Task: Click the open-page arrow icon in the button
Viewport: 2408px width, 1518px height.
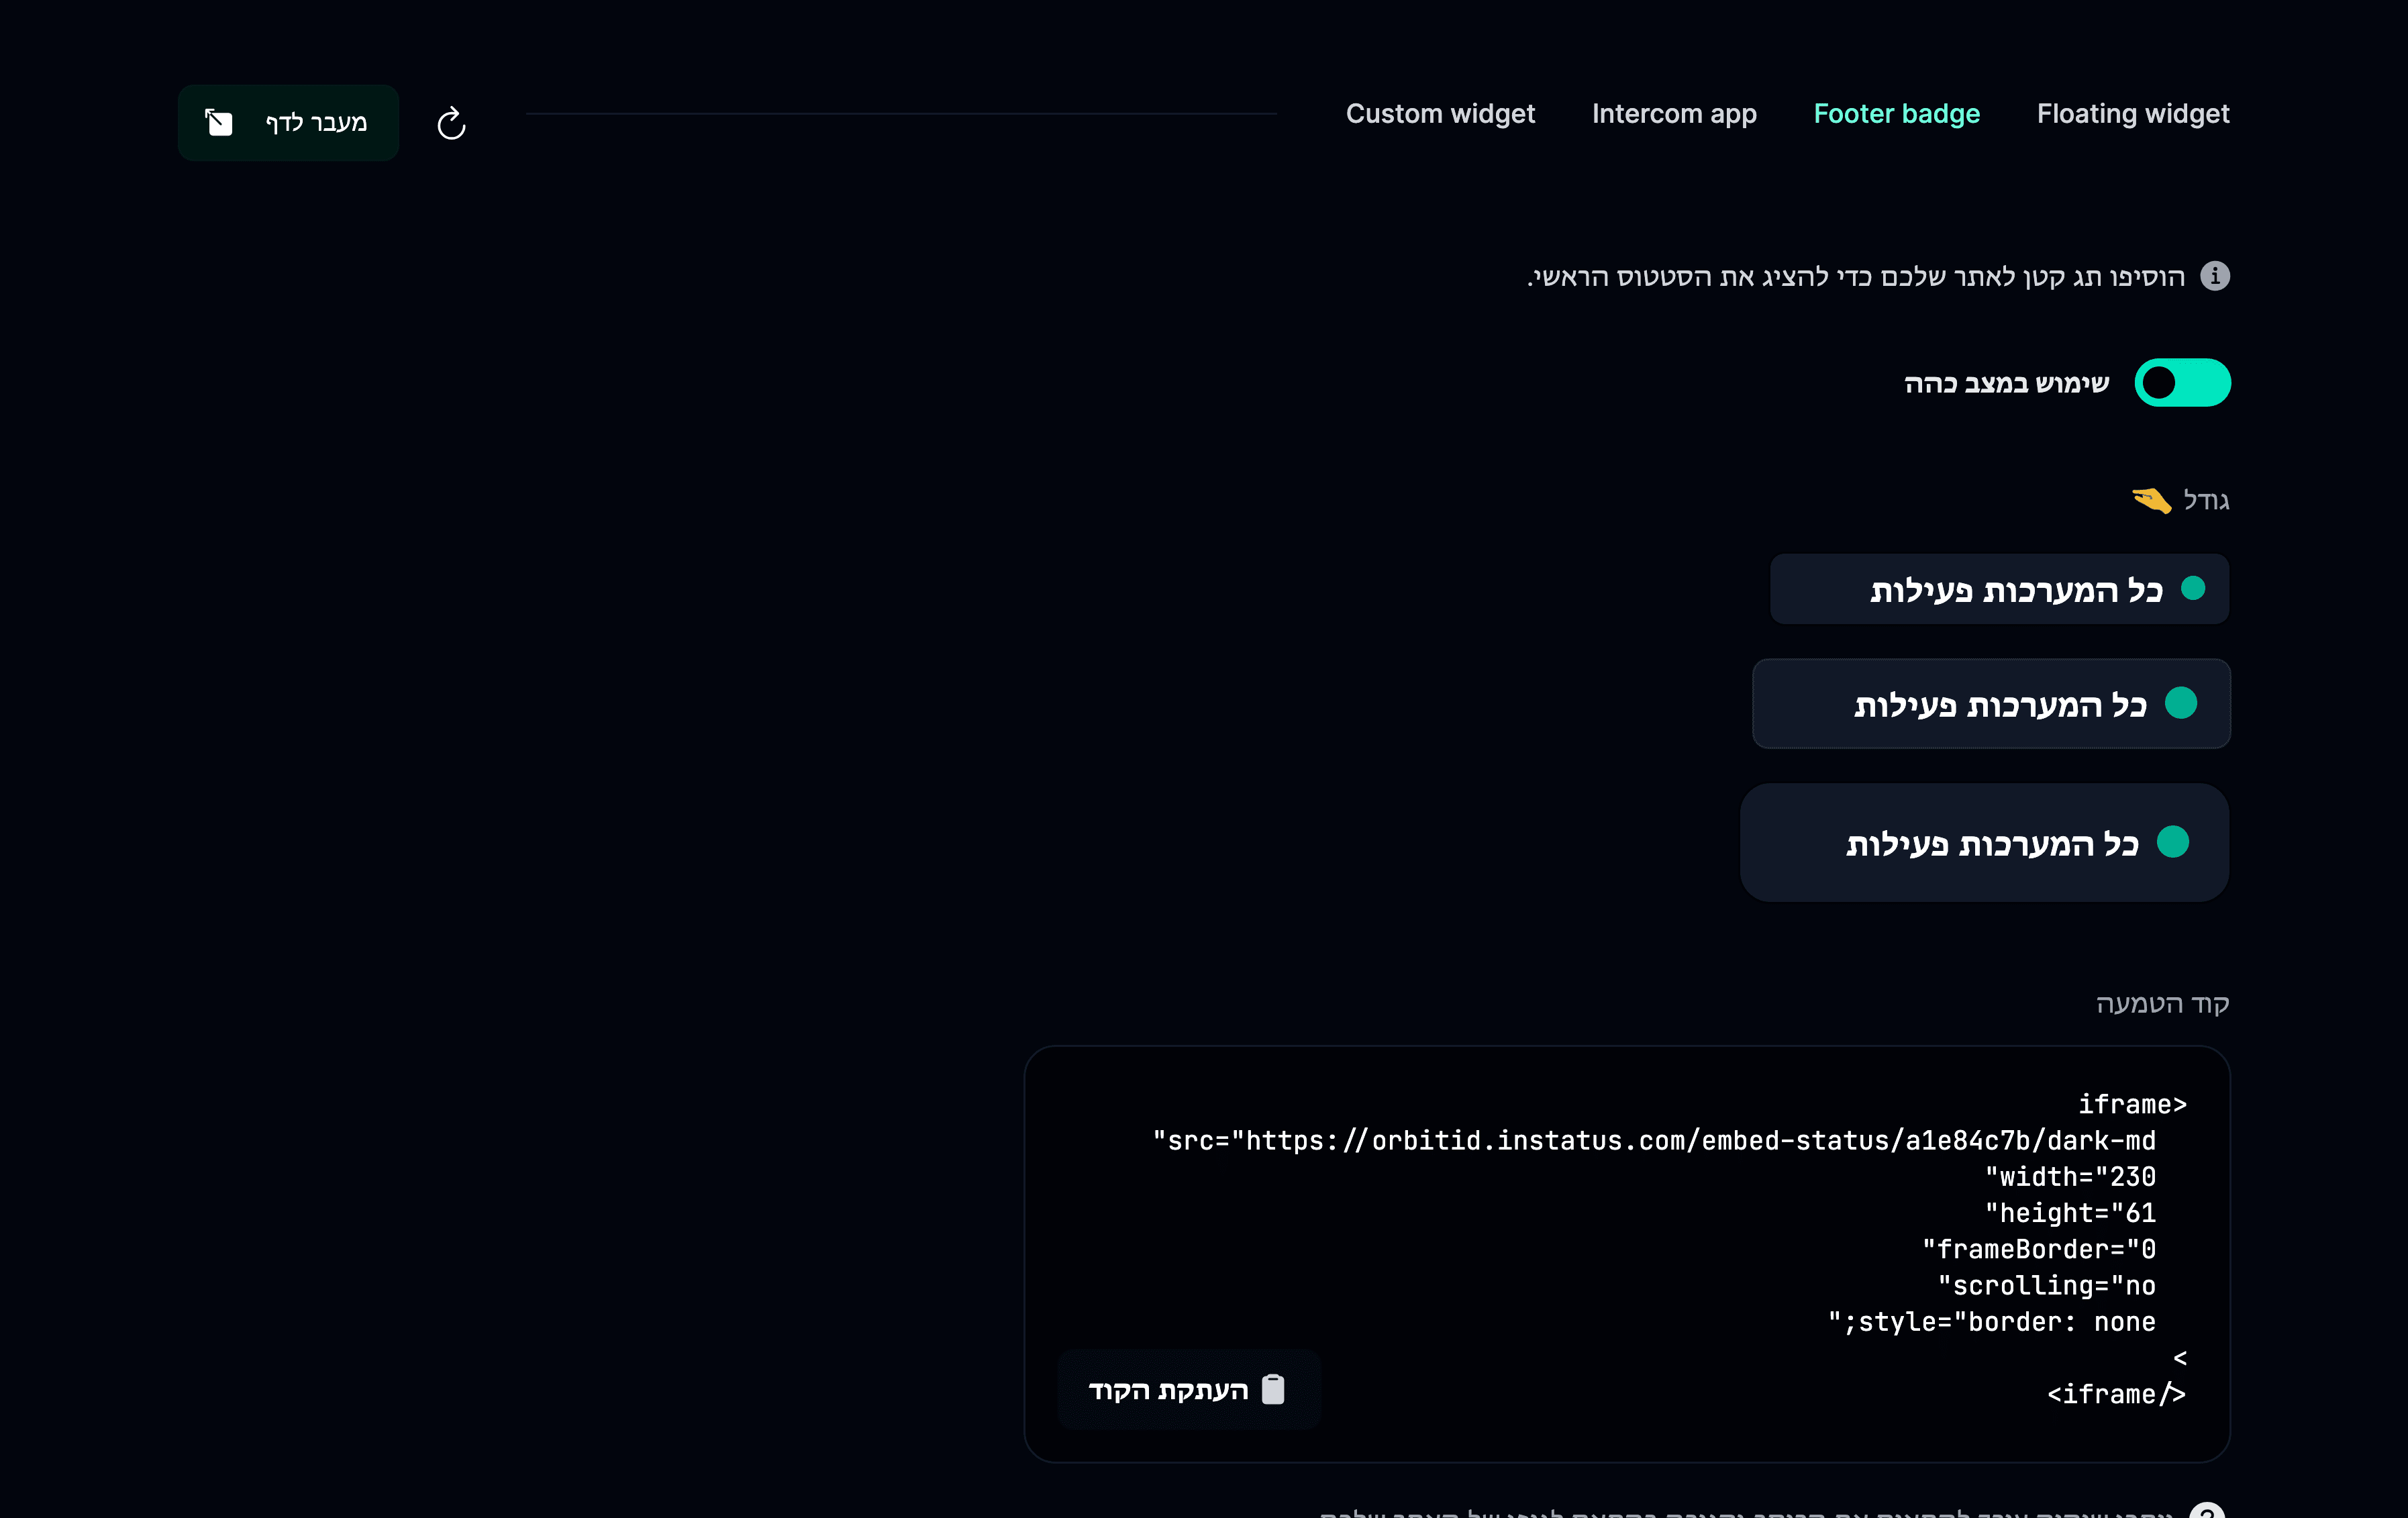Action: [x=219, y=122]
